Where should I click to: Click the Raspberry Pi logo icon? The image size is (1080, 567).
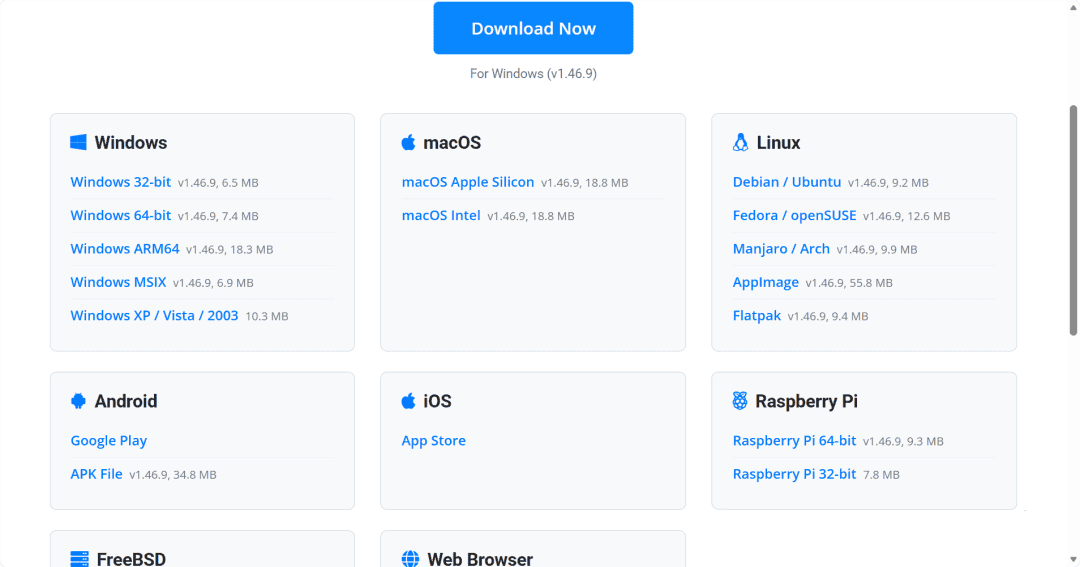pyautogui.click(x=740, y=400)
